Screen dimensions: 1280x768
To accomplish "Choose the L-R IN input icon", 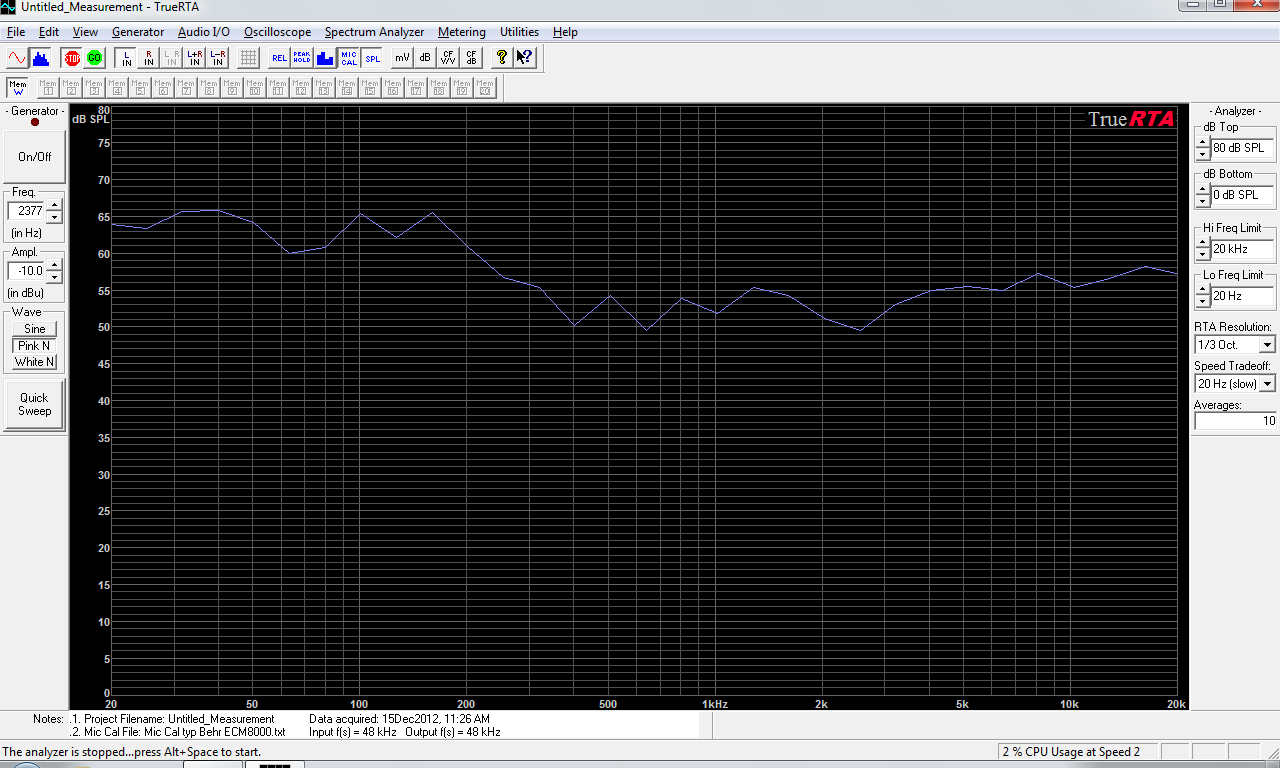I will click(217, 58).
